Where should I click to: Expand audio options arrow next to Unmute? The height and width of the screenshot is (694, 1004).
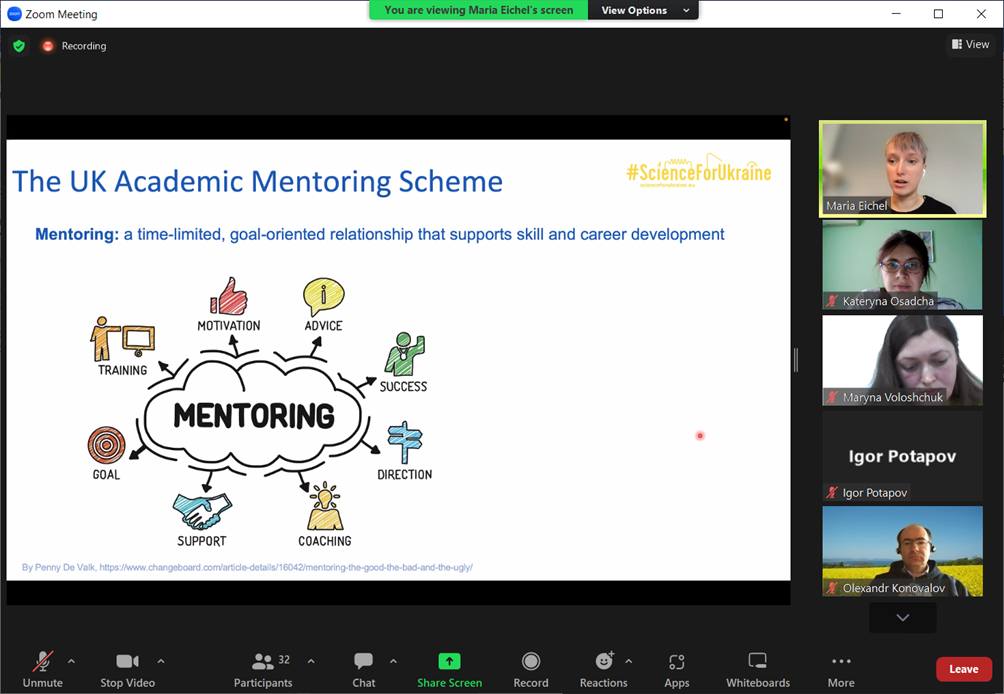point(71,661)
